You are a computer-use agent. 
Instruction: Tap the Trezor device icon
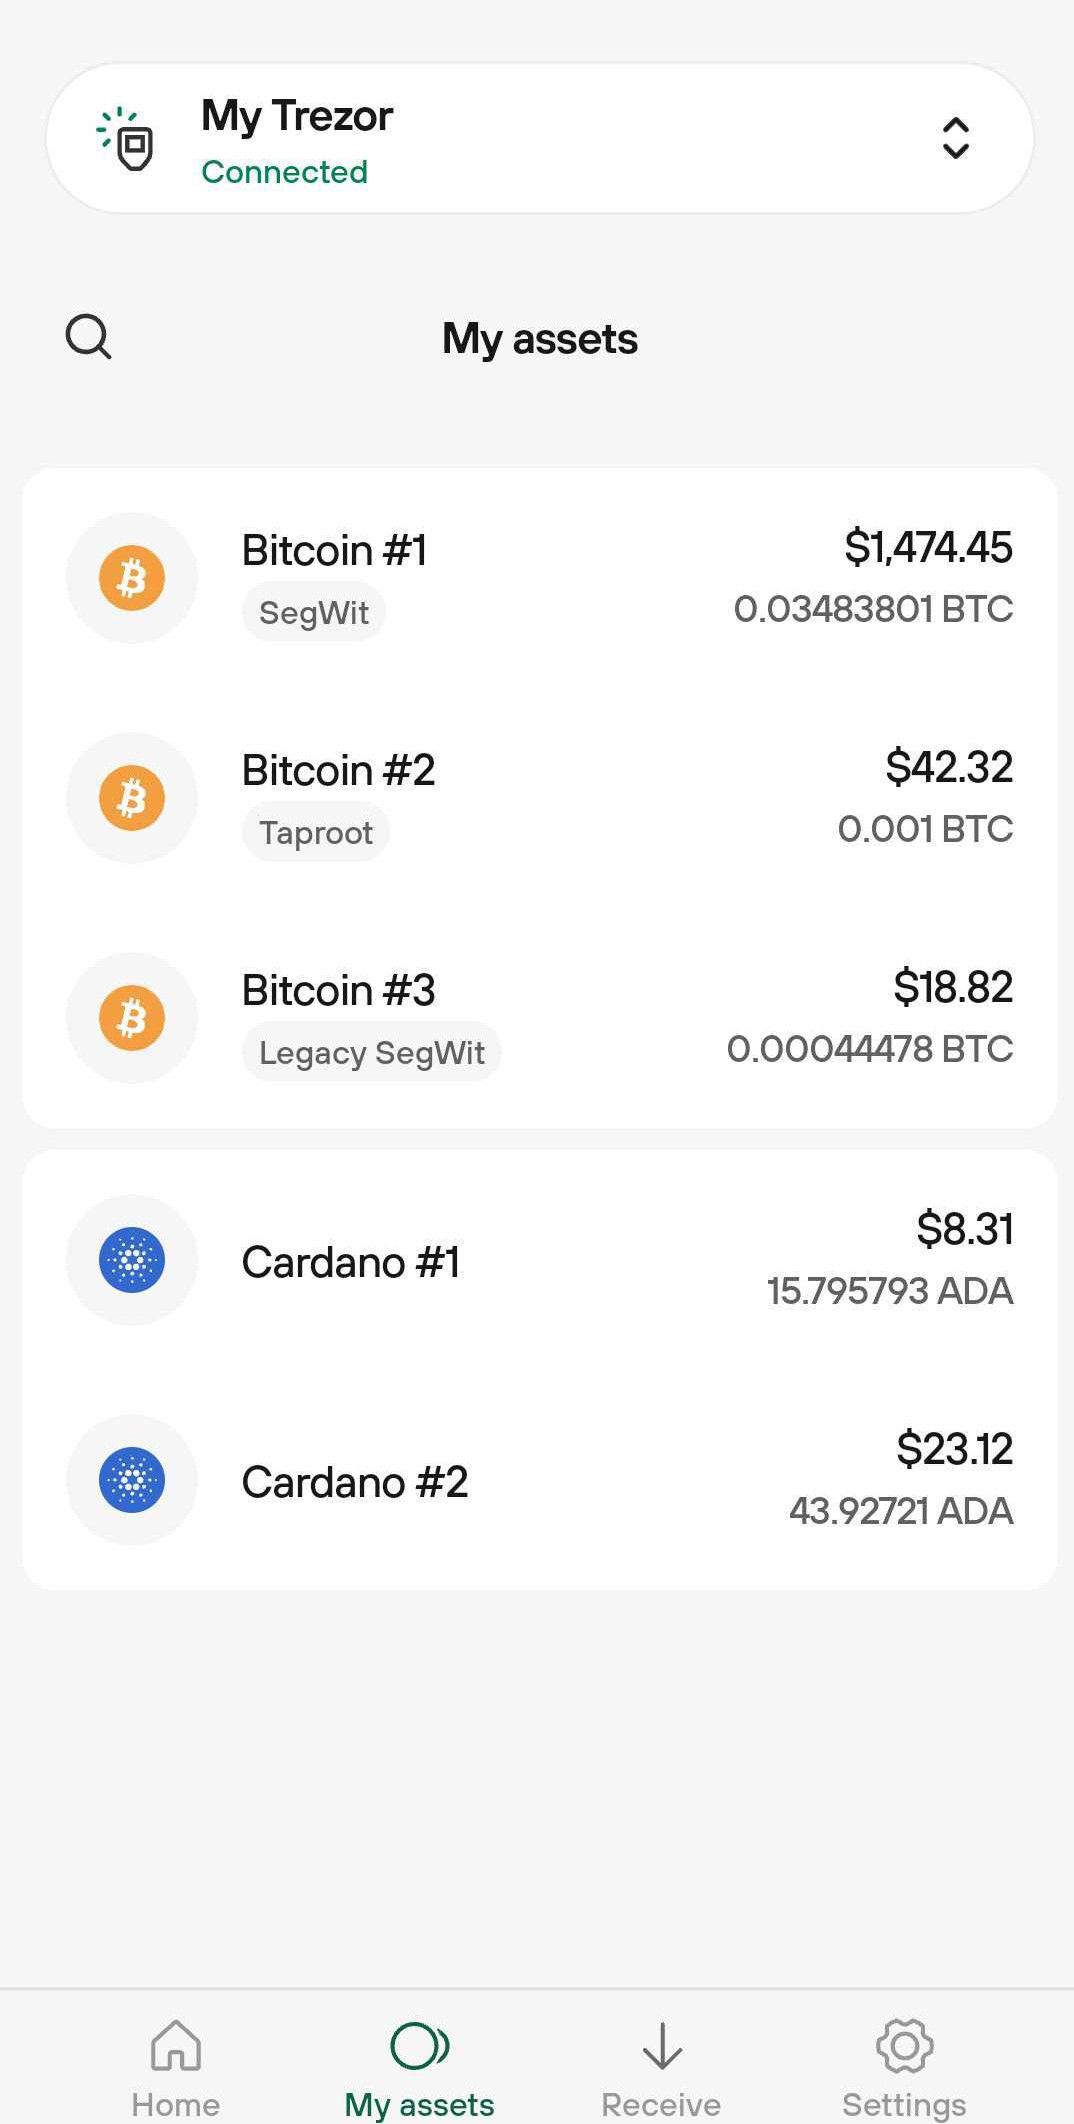(x=127, y=139)
